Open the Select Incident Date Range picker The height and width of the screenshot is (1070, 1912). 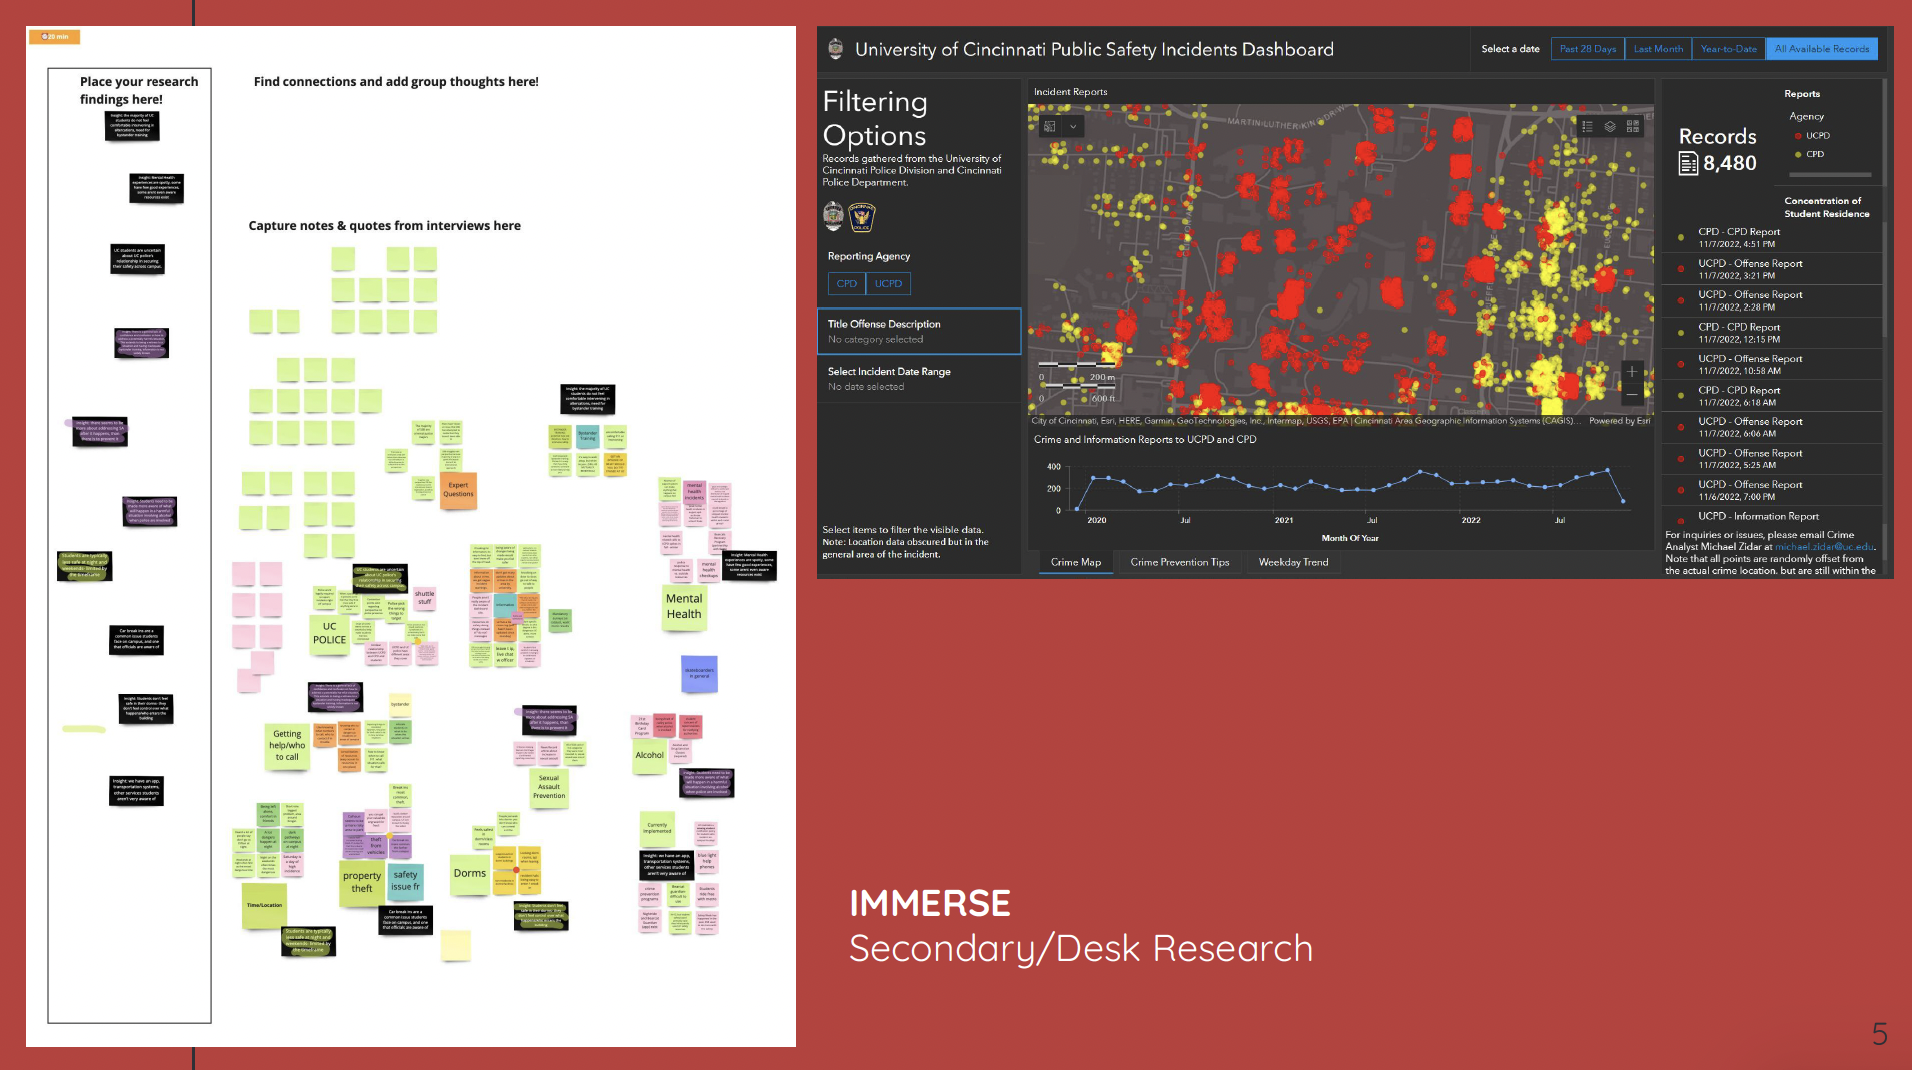[x=919, y=379]
